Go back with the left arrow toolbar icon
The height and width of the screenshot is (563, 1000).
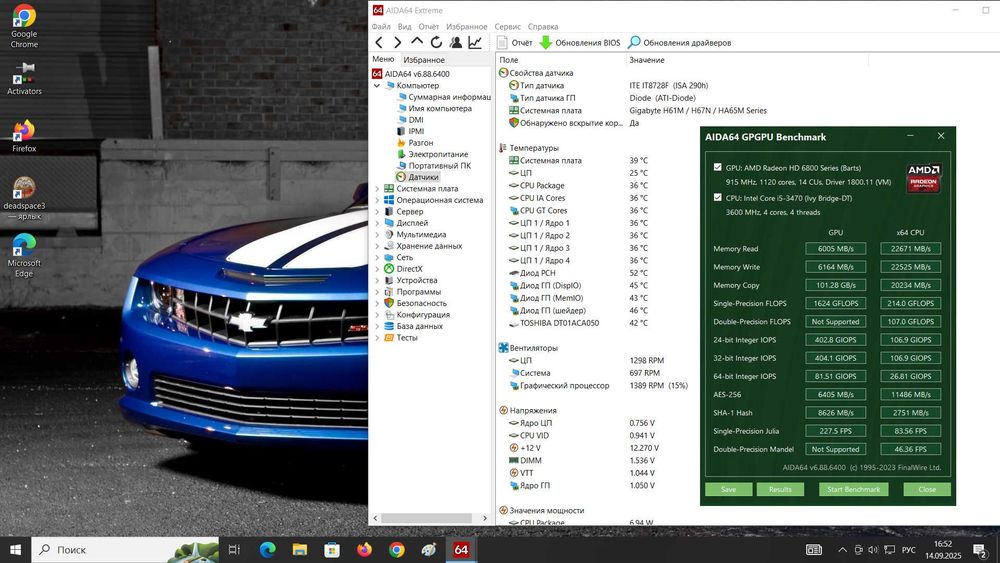point(379,43)
